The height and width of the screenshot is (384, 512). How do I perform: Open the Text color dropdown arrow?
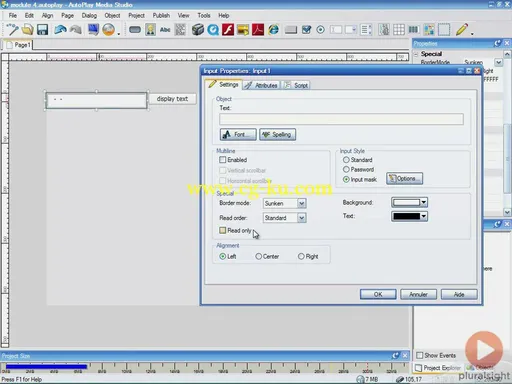tap(423, 216)
